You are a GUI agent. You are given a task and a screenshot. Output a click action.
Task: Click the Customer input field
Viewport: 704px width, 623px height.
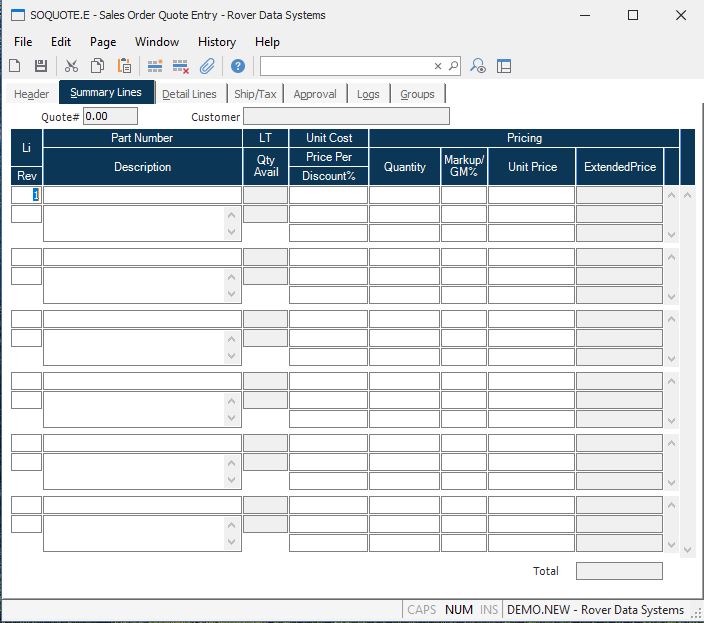(x=346, y=117)
